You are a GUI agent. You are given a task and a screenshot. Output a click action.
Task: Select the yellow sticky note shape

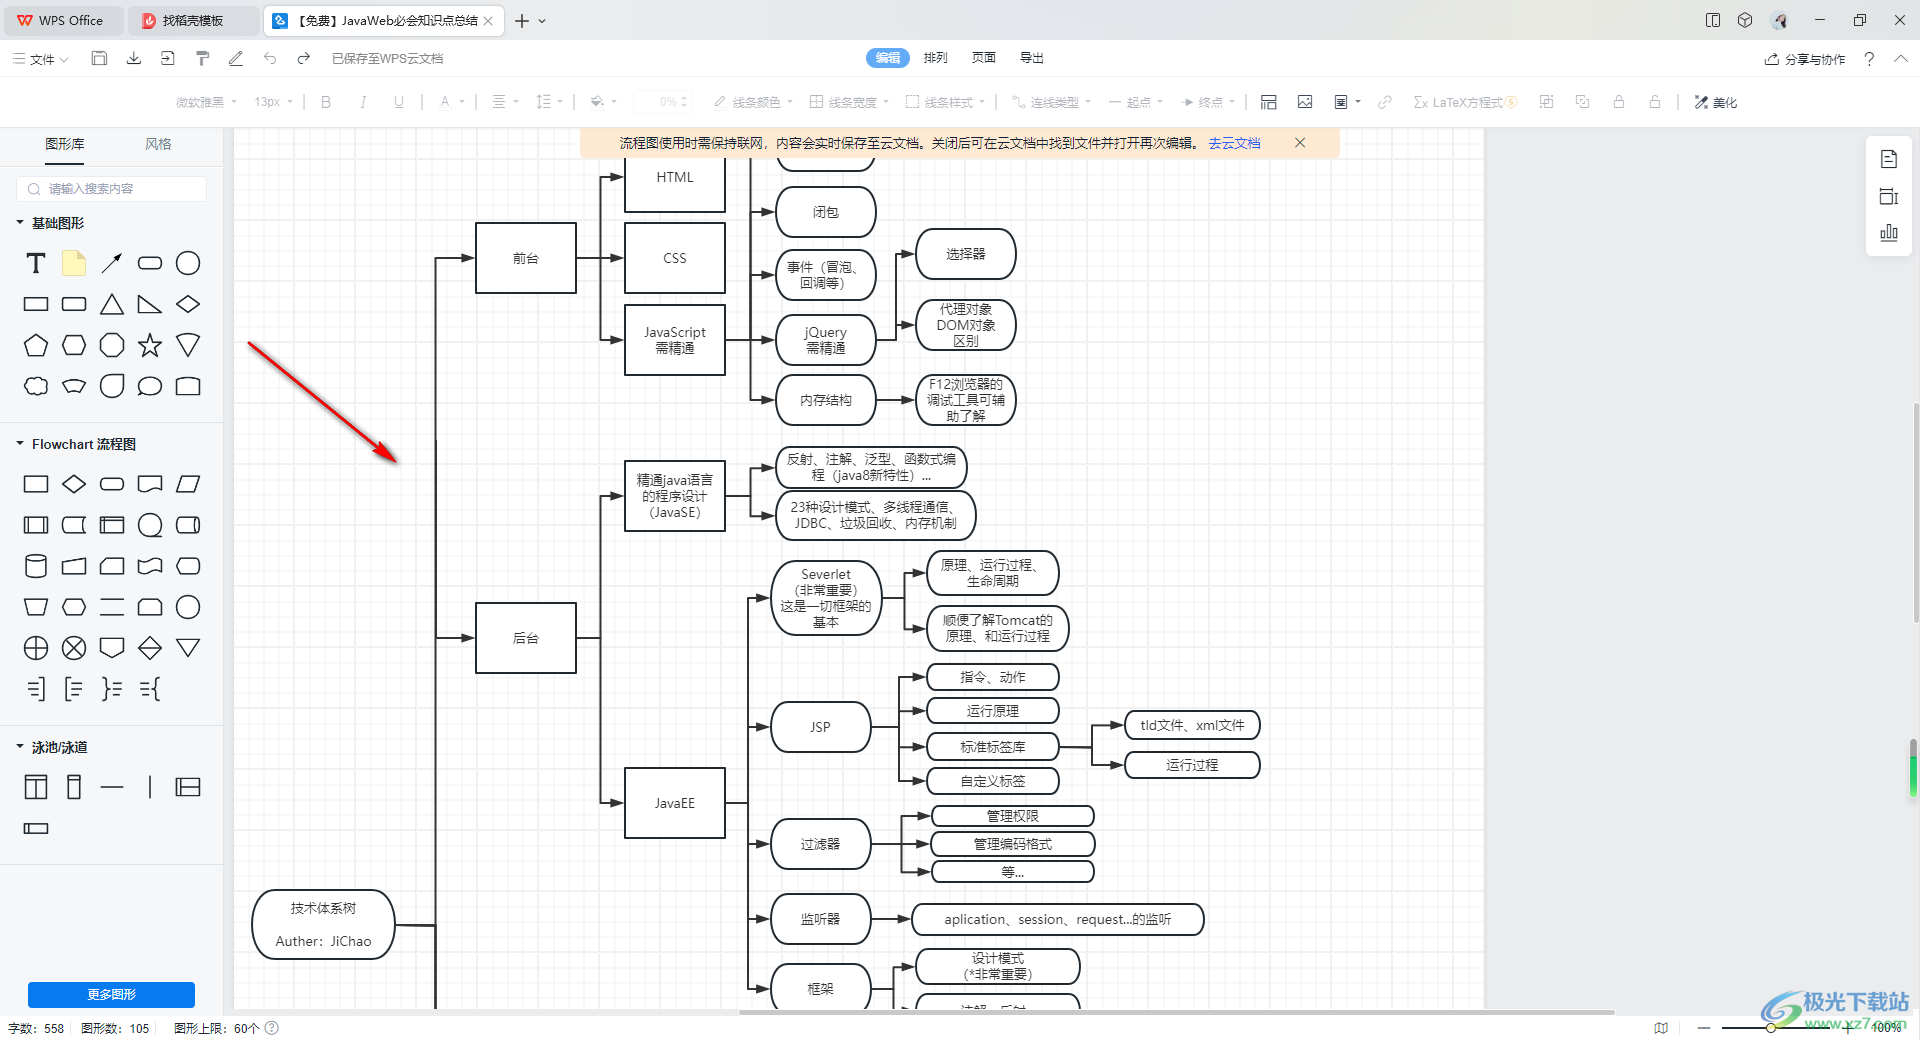74,263
